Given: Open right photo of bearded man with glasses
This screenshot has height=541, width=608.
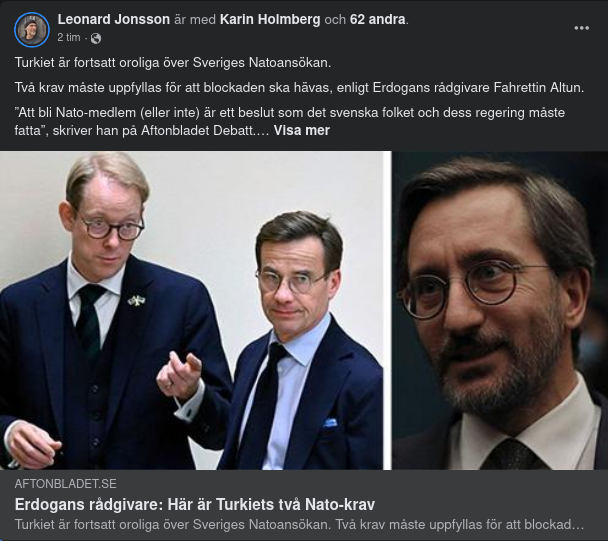Looking at the screenshot, I should coord(500,310).
